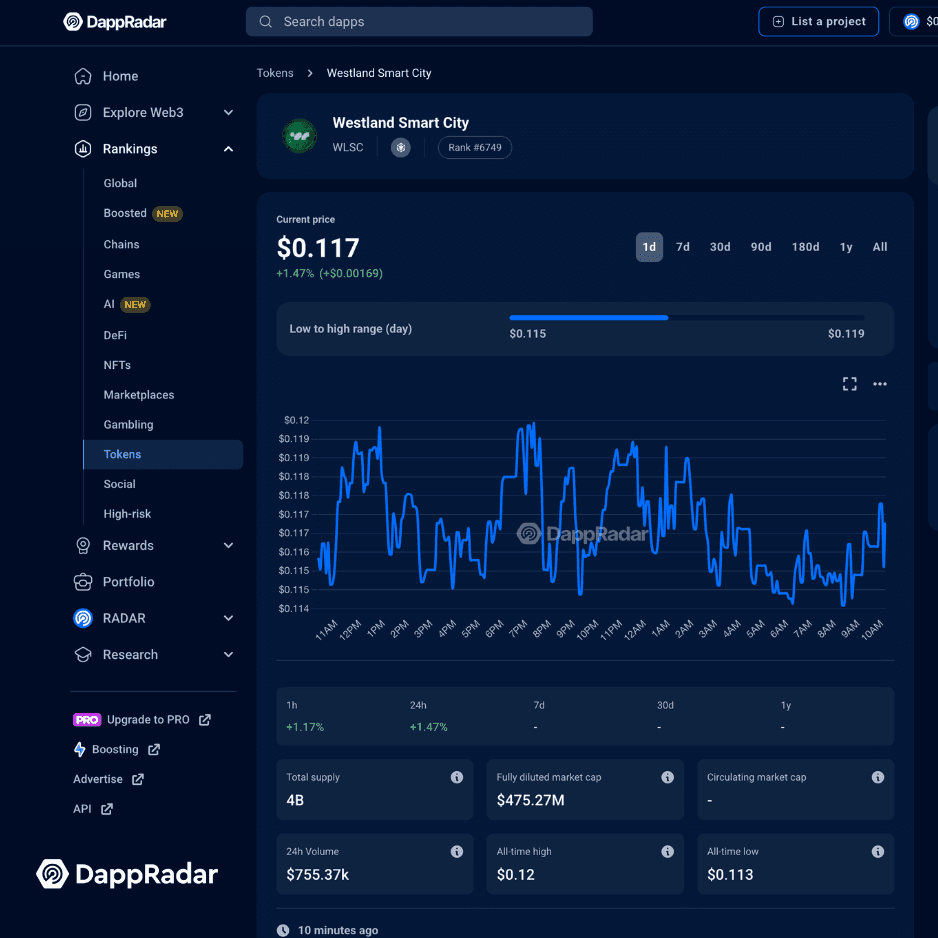
Task: Focus the Search dapps field
Action: tap(419, 22)
